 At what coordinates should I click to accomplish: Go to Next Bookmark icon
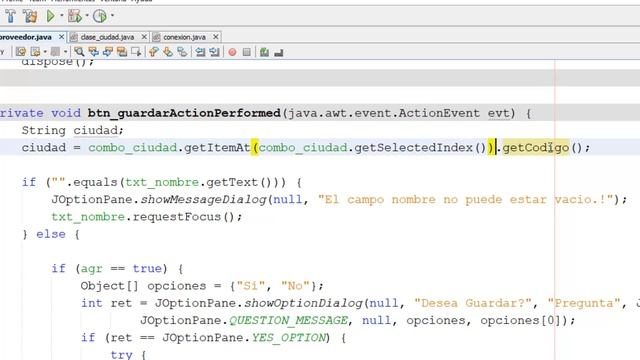(168, 52)
